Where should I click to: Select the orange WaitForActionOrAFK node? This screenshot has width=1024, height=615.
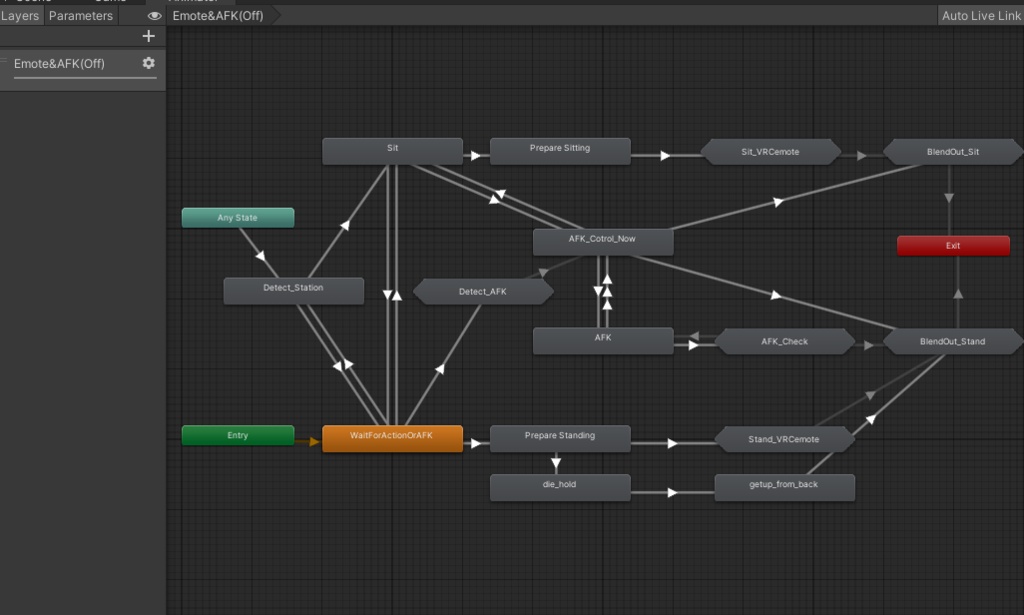tap(392, 438)
